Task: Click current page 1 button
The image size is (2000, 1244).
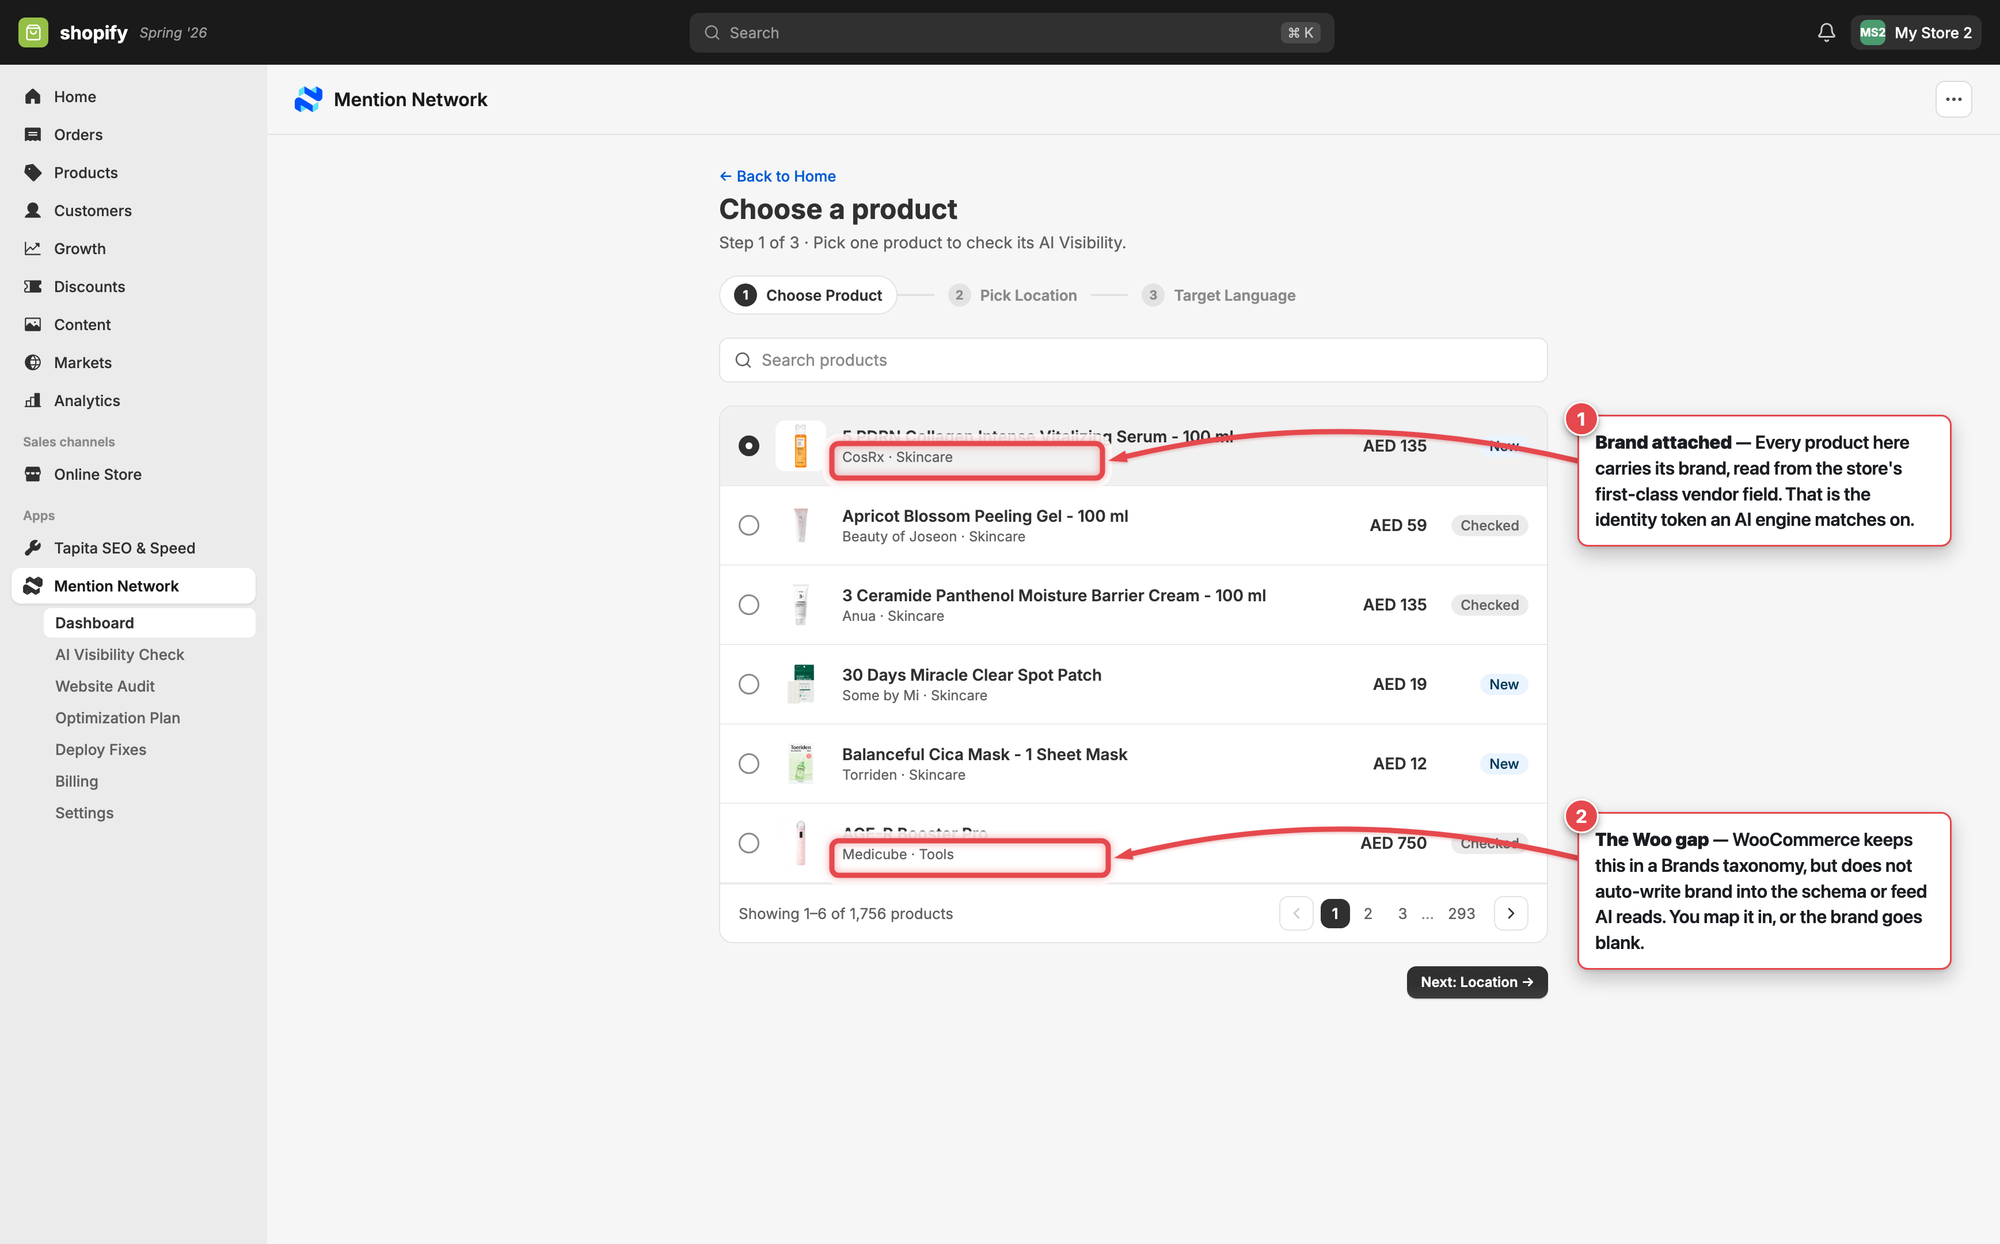Action: click(1335, 914)
